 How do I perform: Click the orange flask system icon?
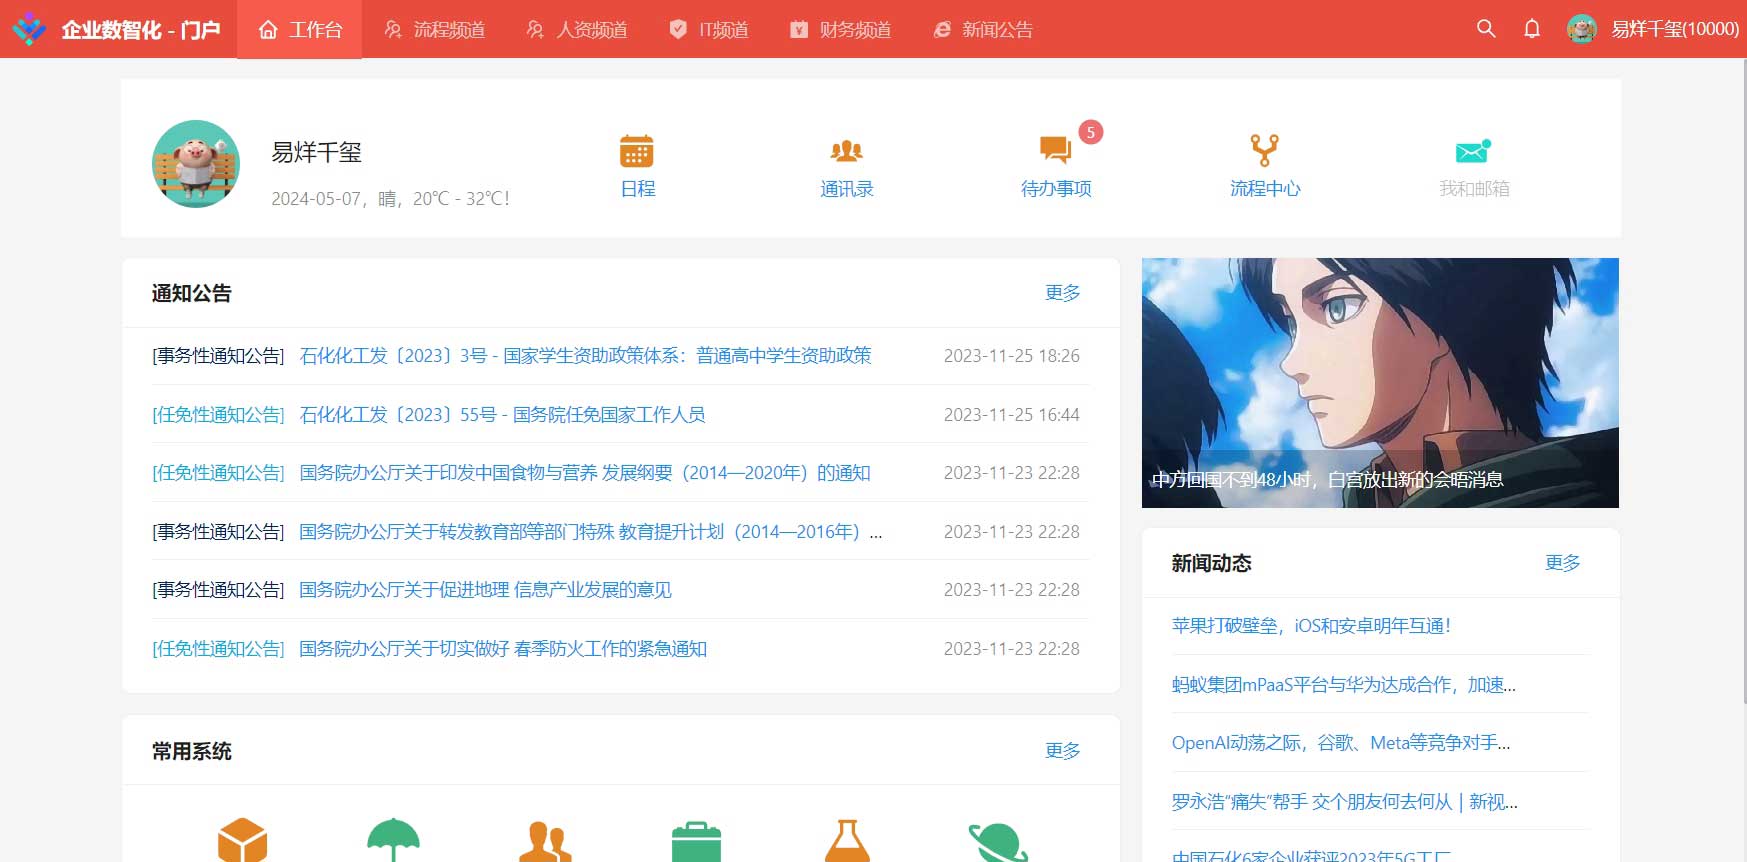pyautogui.click(x=847, y=840)
